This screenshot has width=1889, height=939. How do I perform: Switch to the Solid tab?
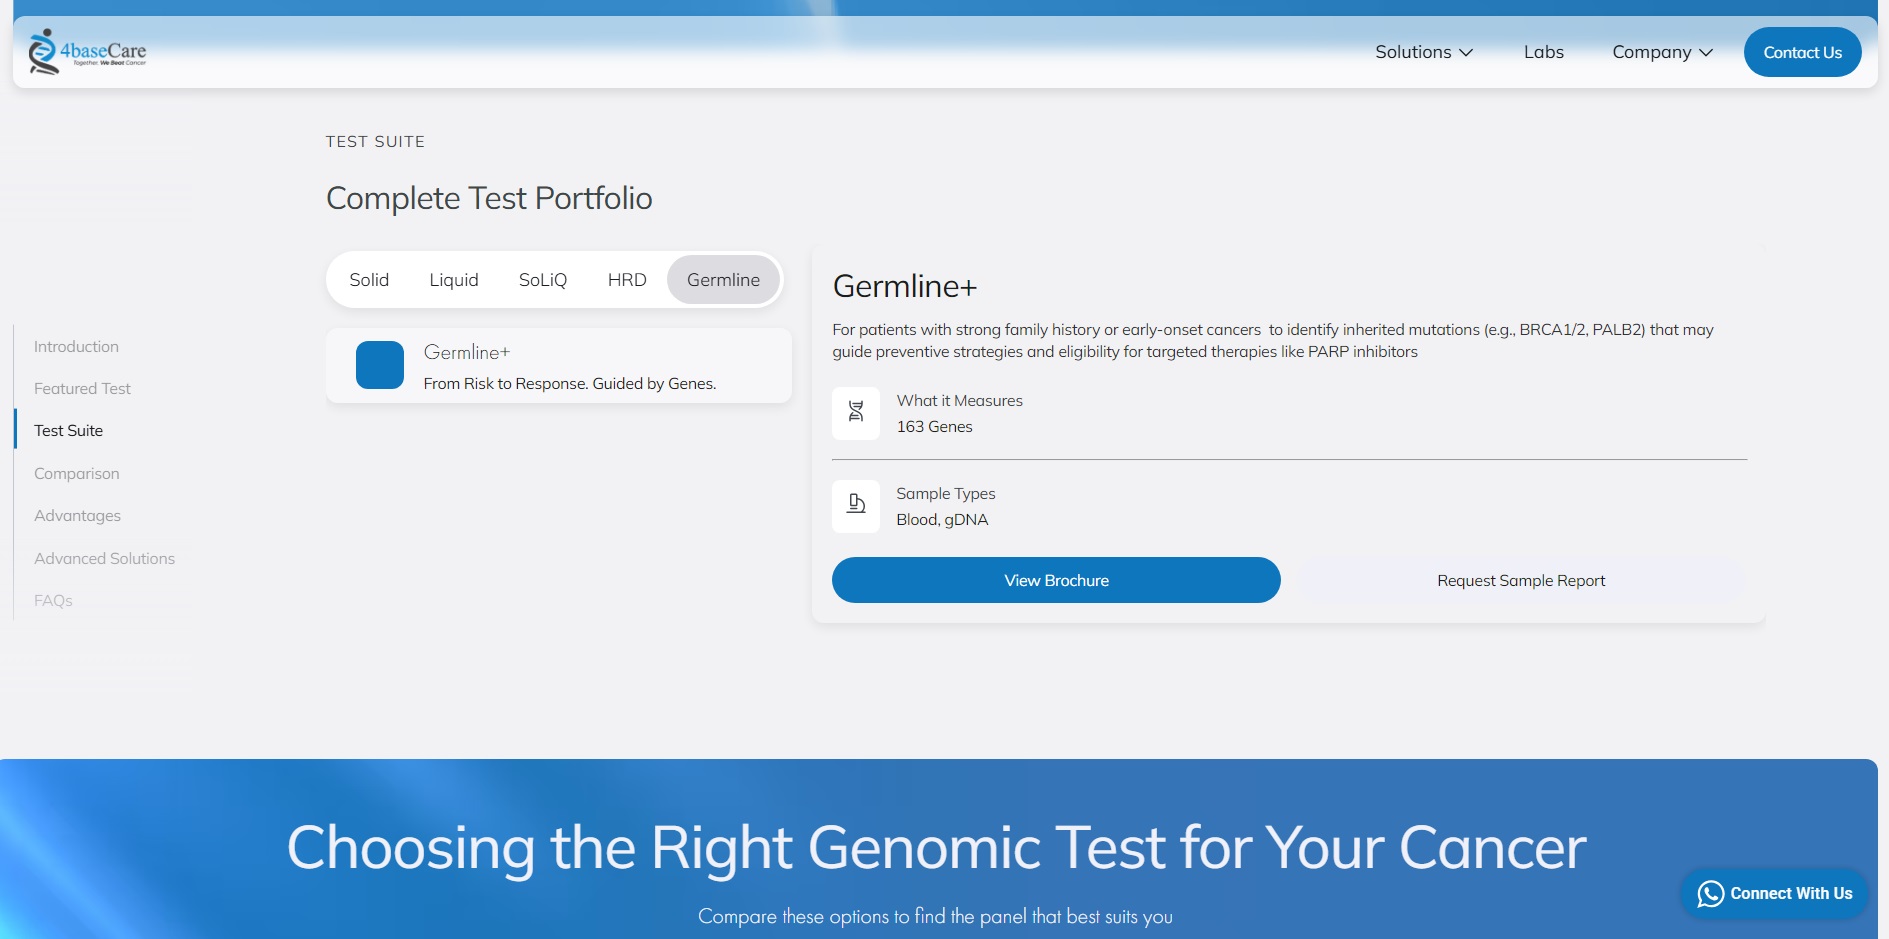(369, 280)
